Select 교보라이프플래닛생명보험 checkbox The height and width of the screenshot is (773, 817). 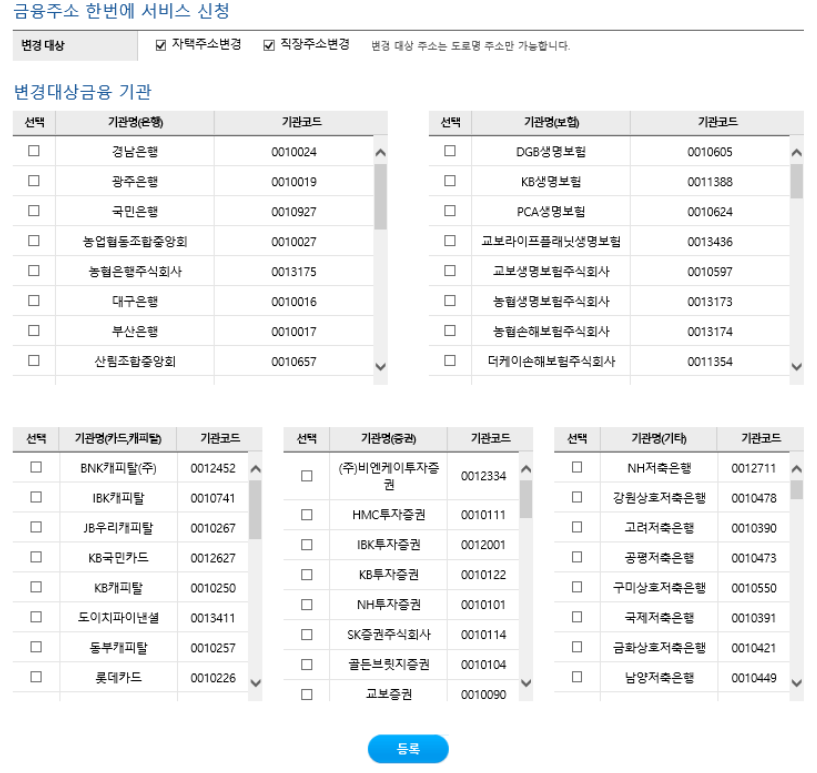click(450, 241)
